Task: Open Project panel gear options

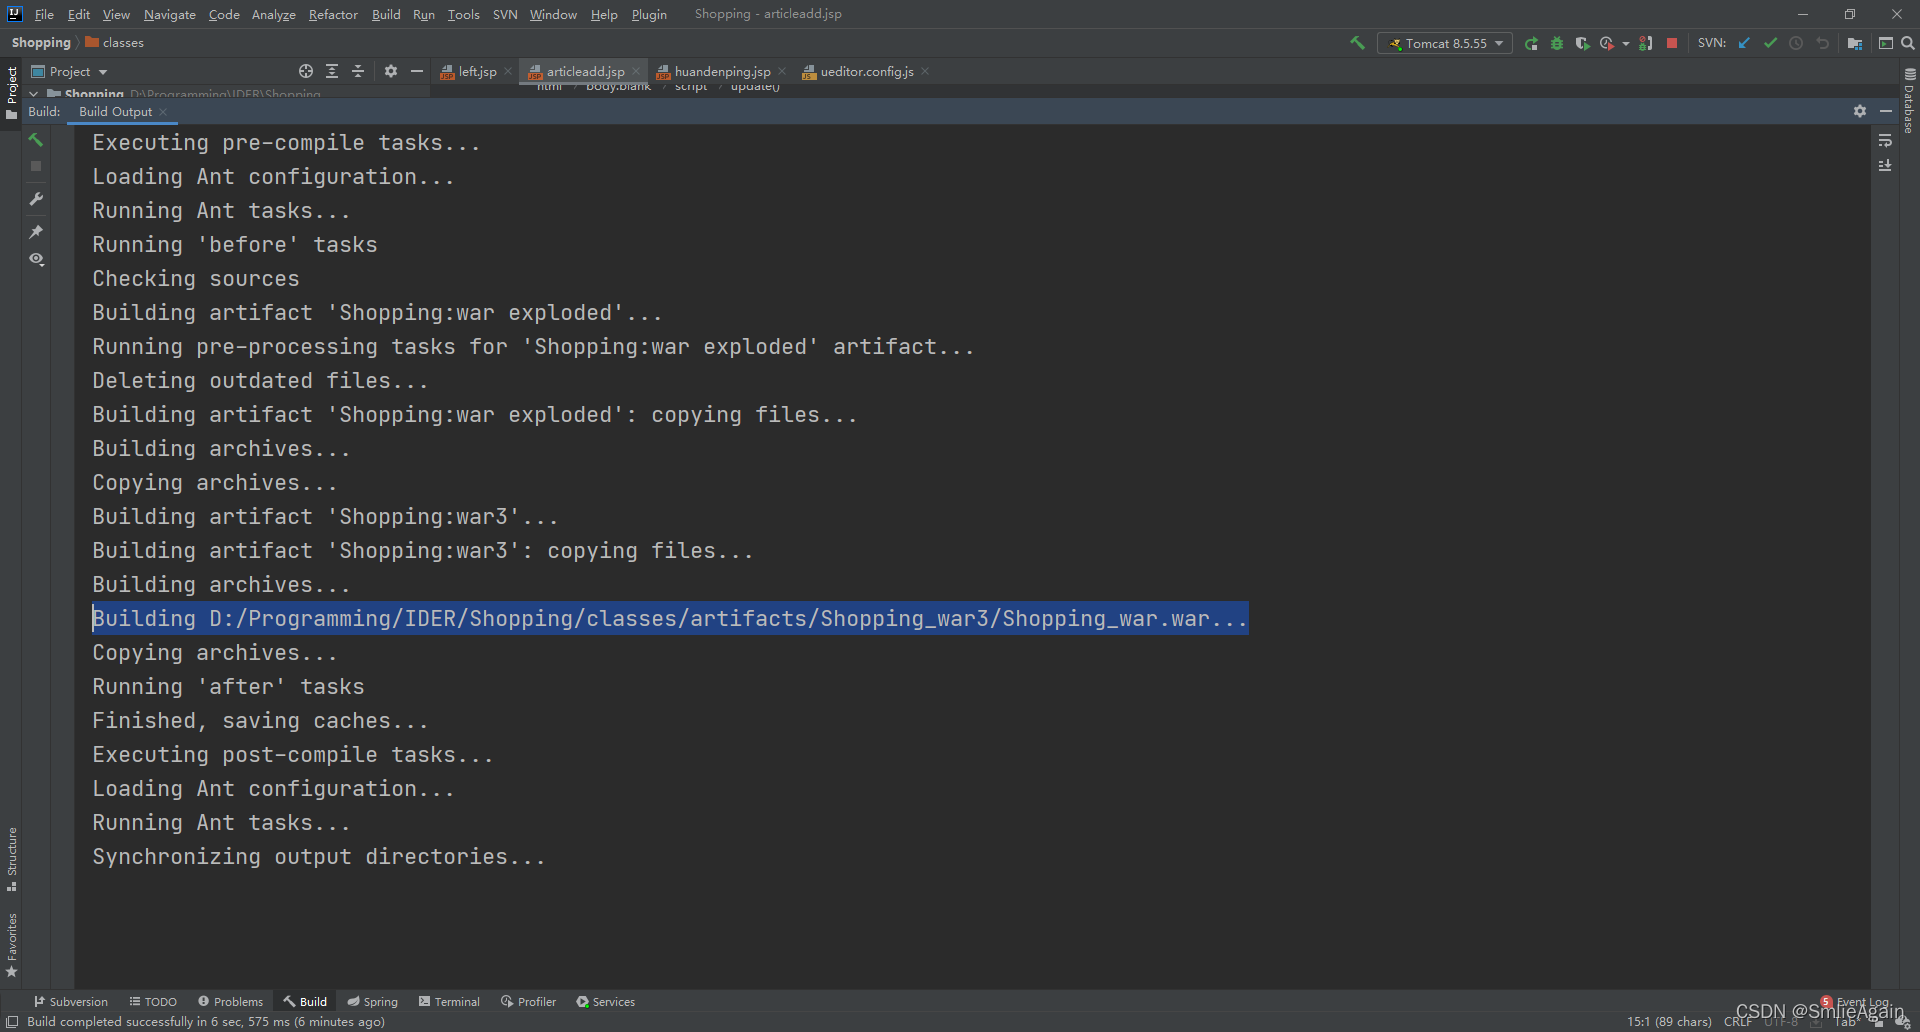Action: coord(391,71)
